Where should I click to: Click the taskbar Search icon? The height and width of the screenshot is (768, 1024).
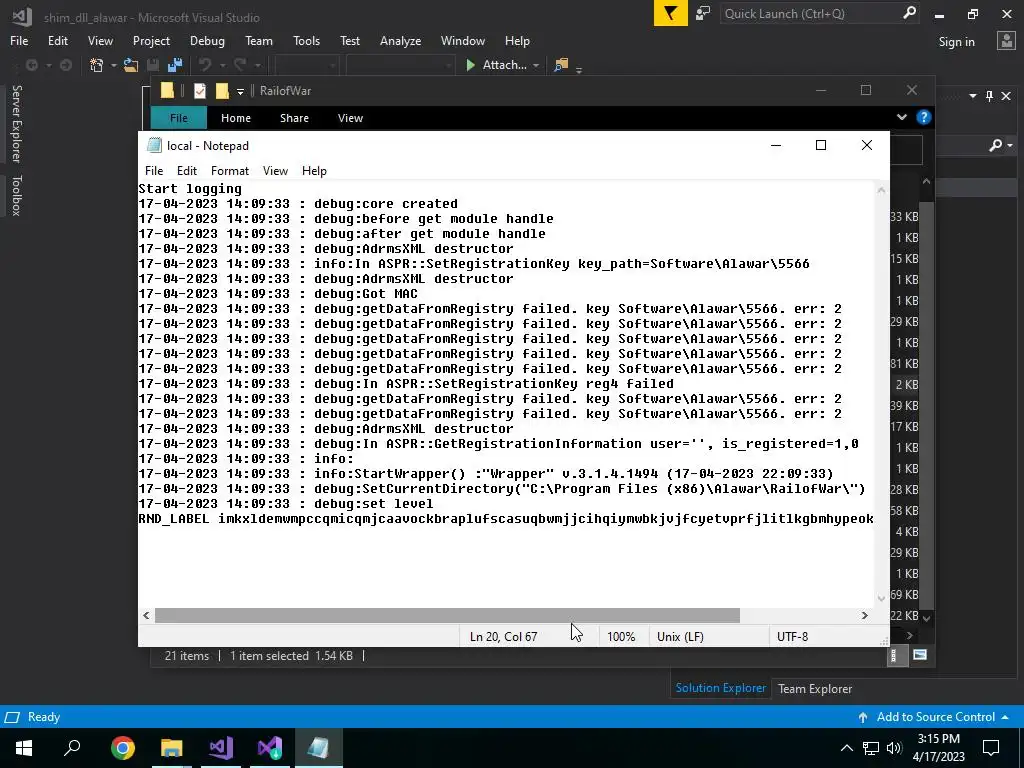pos(72,747)
